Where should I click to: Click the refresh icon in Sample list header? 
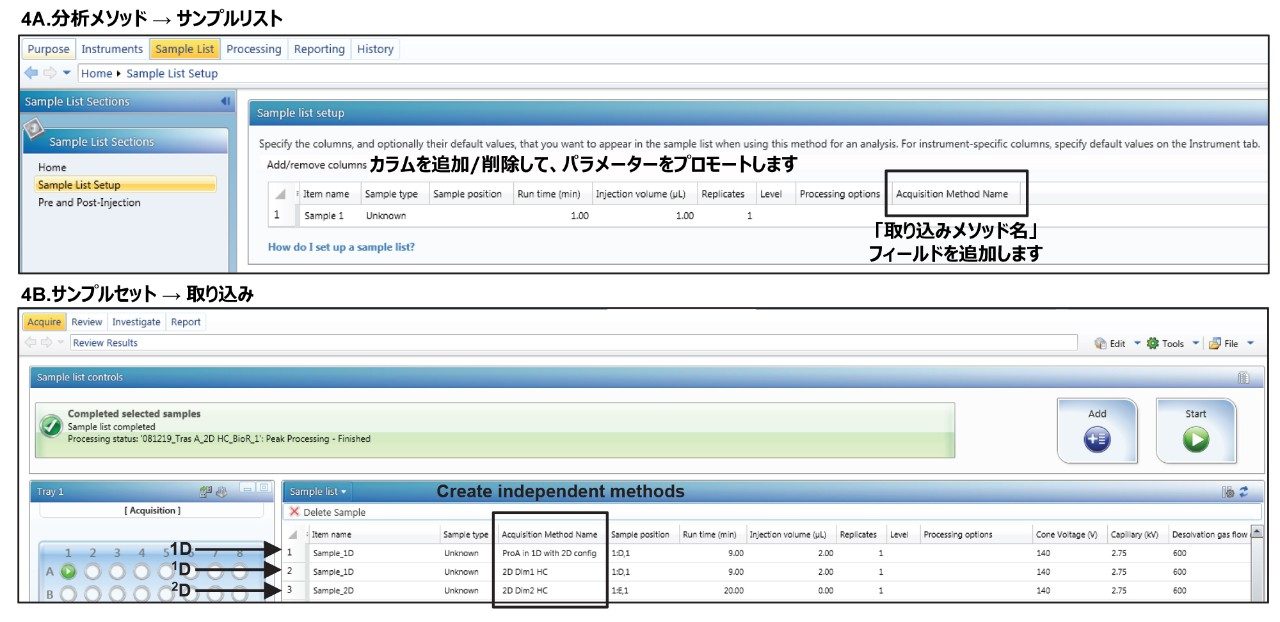click(x=1243, y=492)
